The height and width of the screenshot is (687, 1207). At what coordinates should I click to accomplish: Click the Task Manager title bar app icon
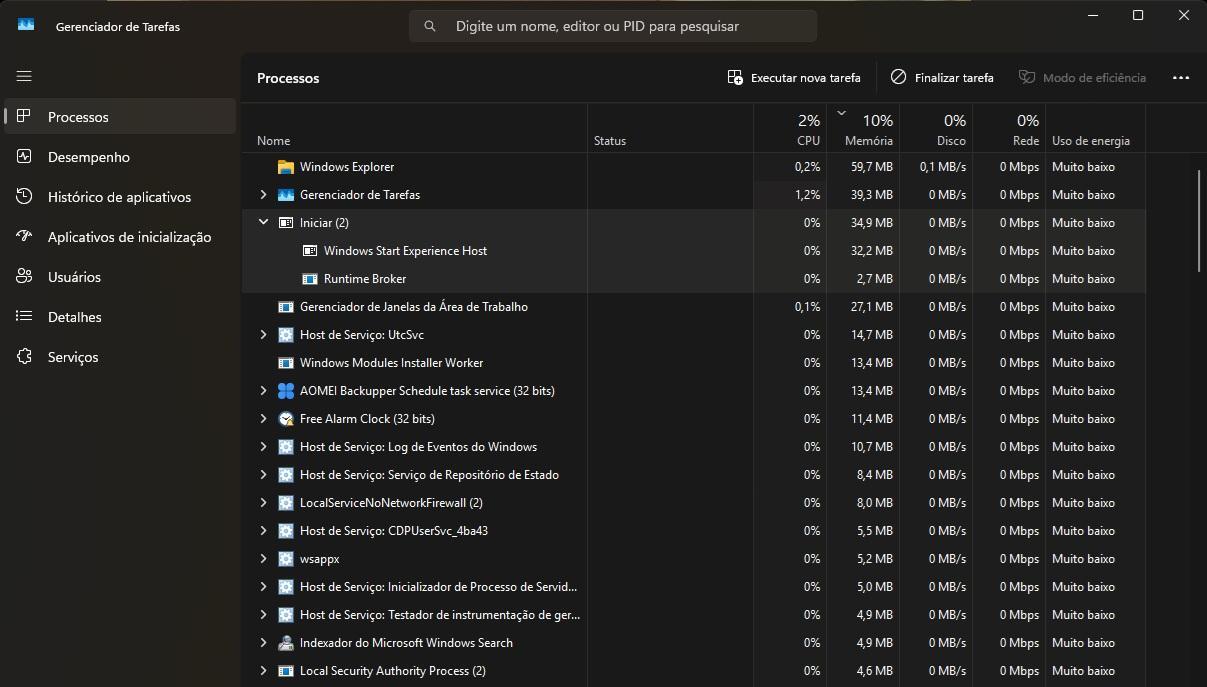tap(26, 26)
